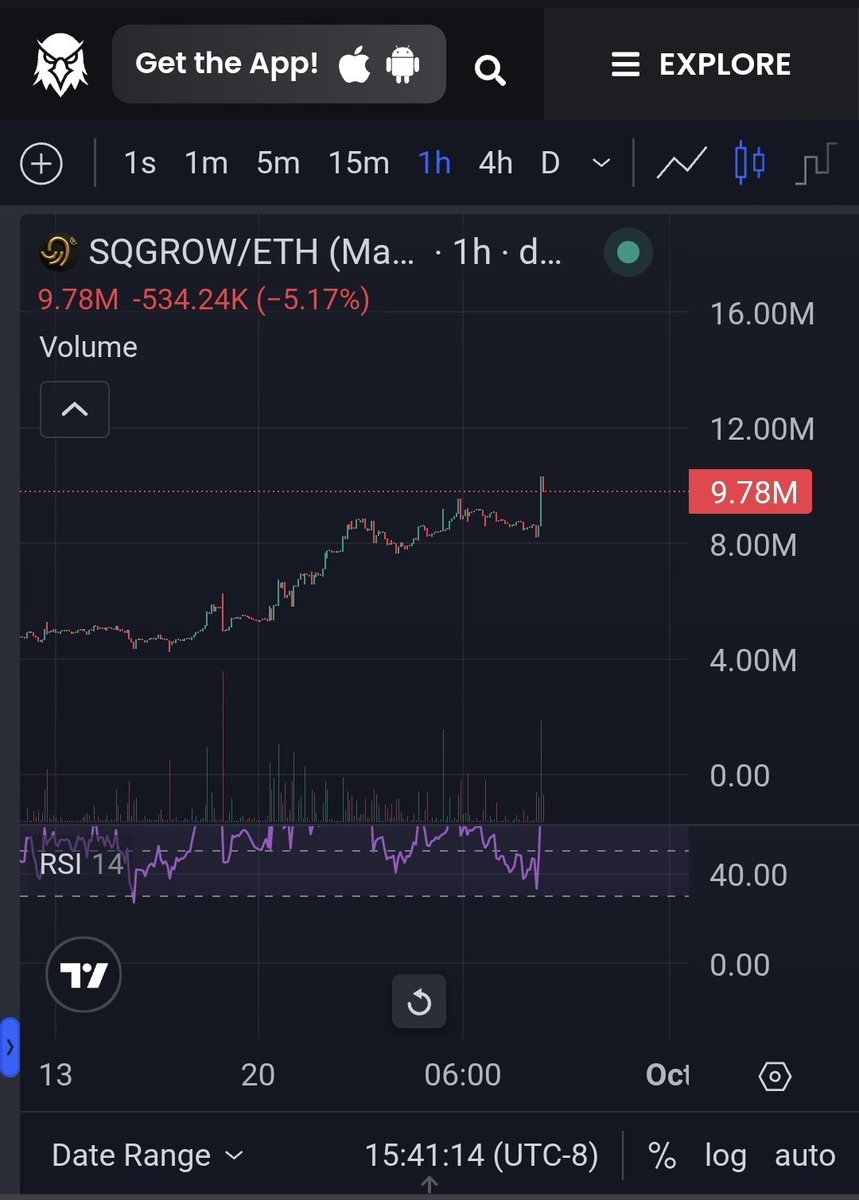Click the 06:00 time axis label

tap(462, 1075)
